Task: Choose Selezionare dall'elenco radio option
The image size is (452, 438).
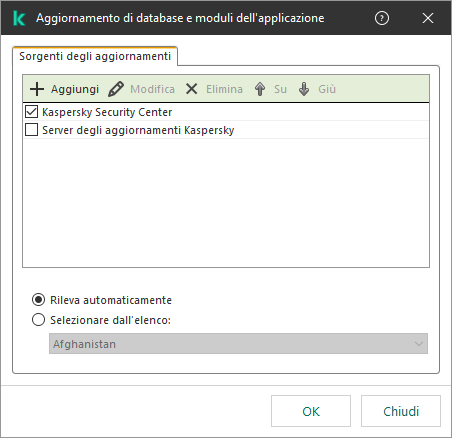Action: pyautogui.click(x=38, y=320)
